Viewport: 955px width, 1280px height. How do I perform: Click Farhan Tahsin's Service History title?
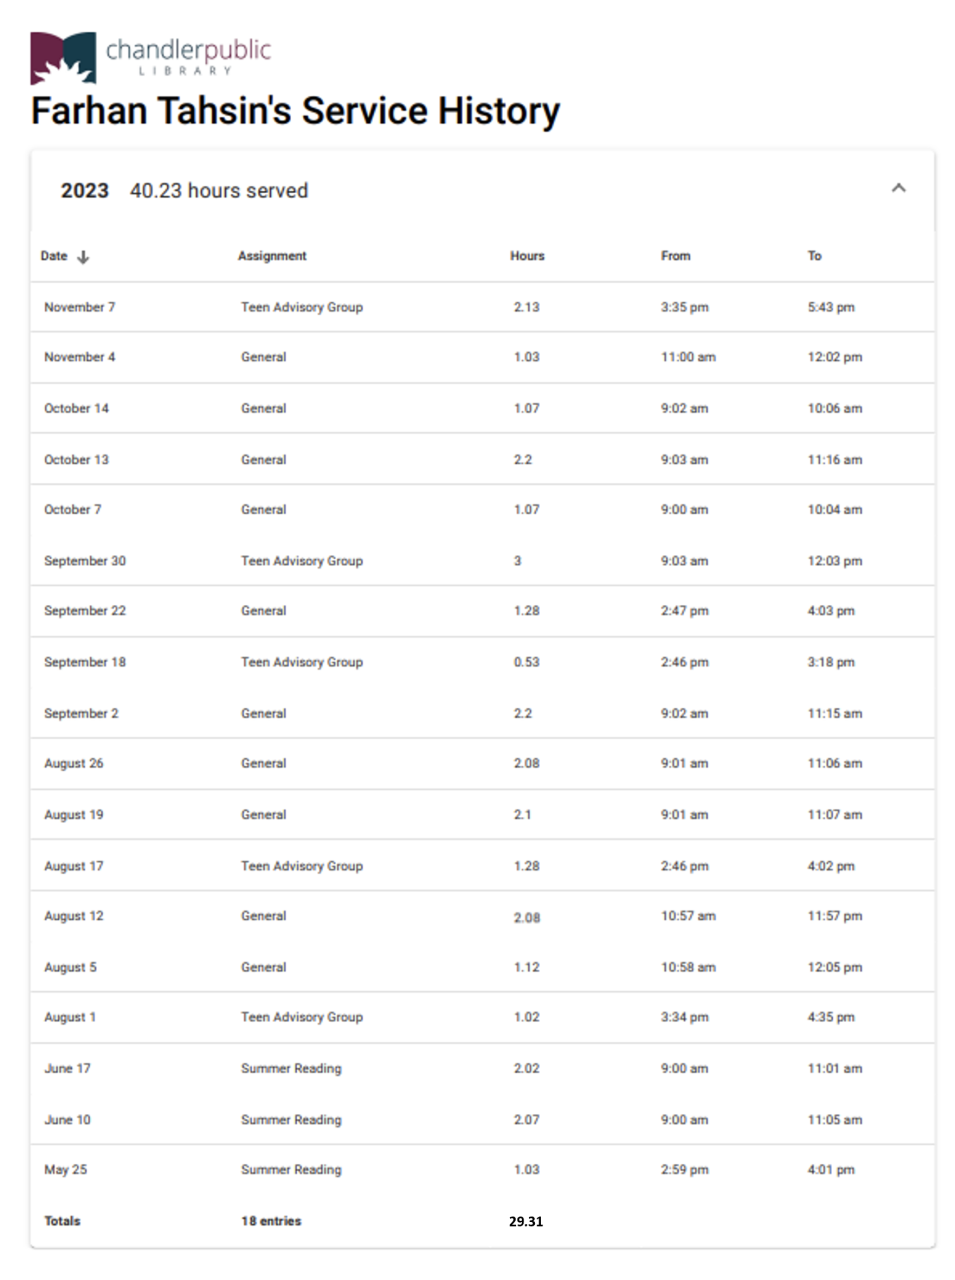[295, 111]
